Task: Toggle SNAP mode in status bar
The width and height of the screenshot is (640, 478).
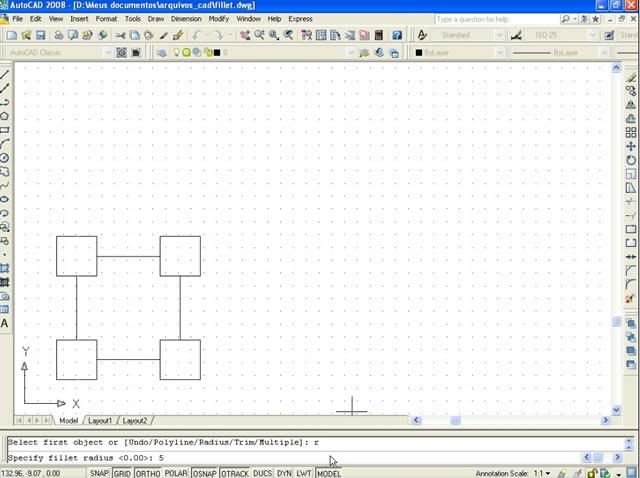Action: 98,473
